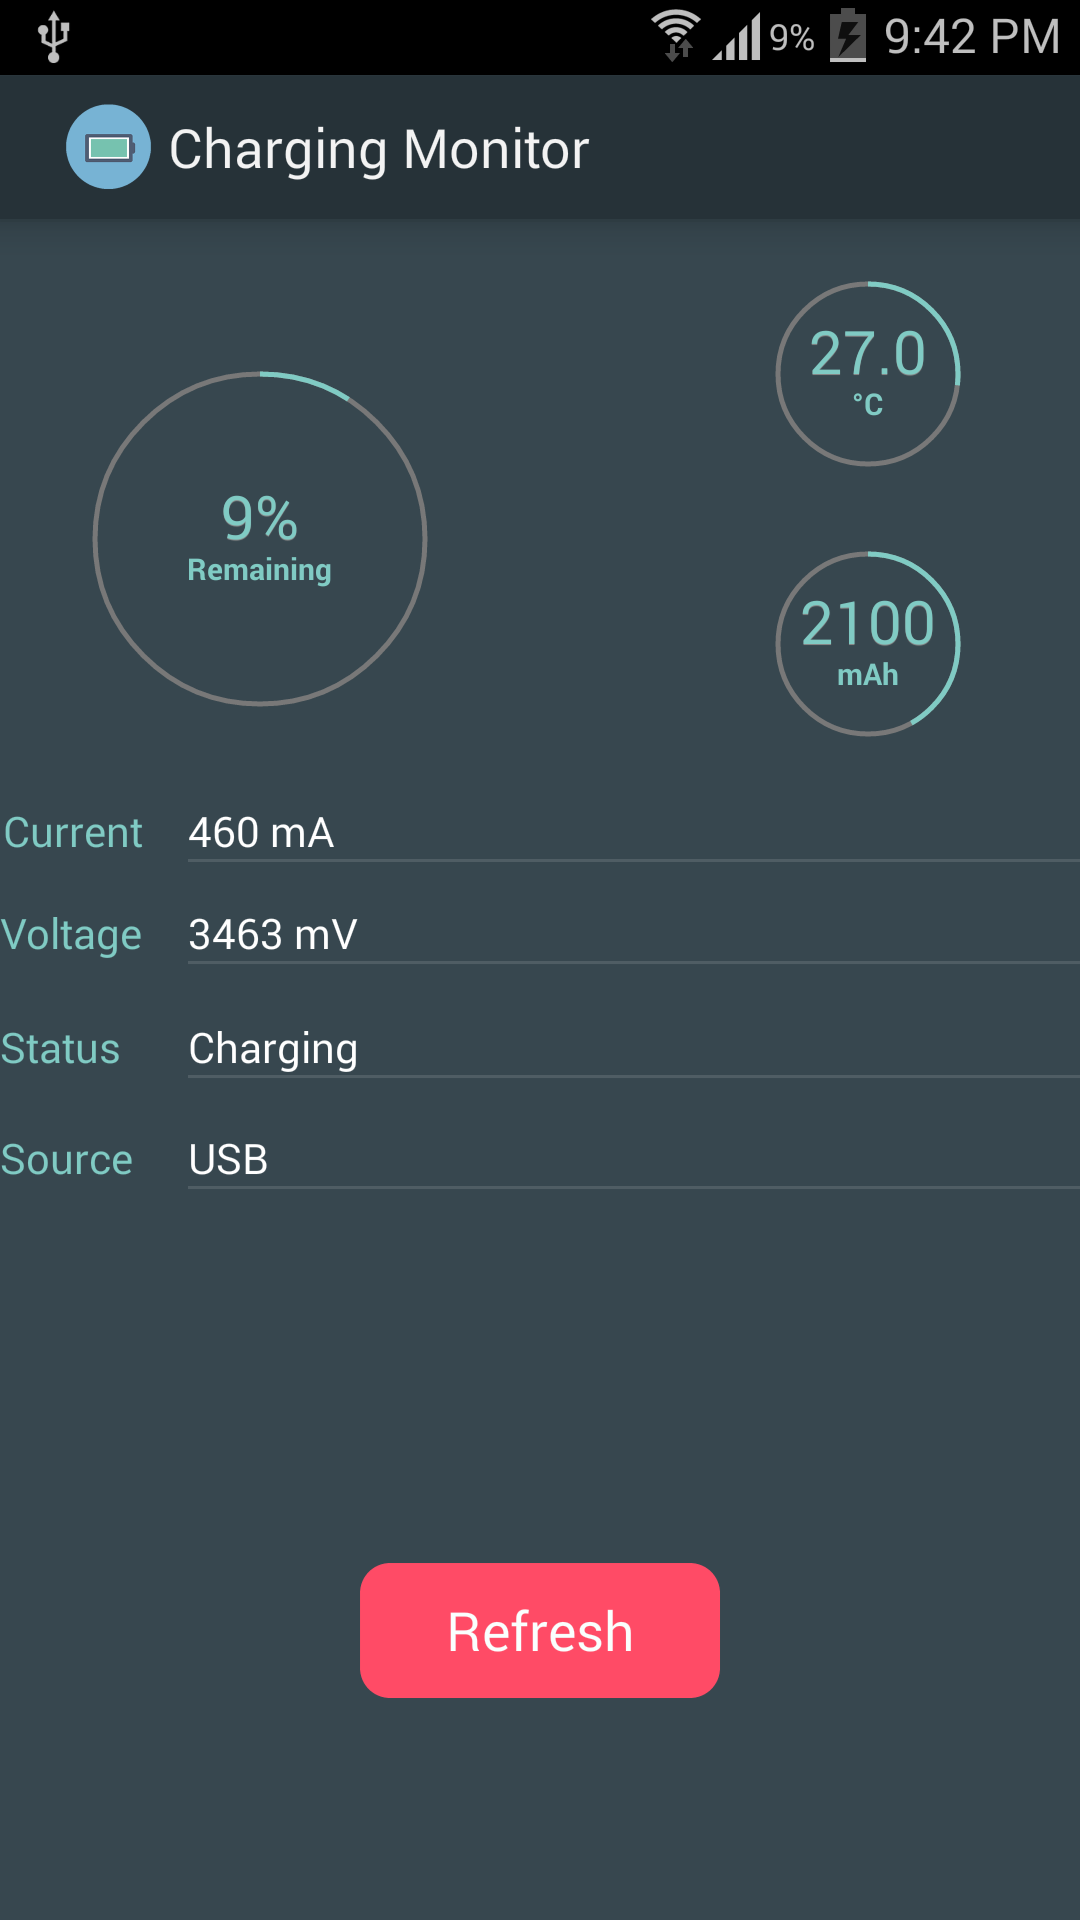1080x1920 pixels.
Task: Tap the USB connection icon in status bar
Action: click(x=54, y=37)
